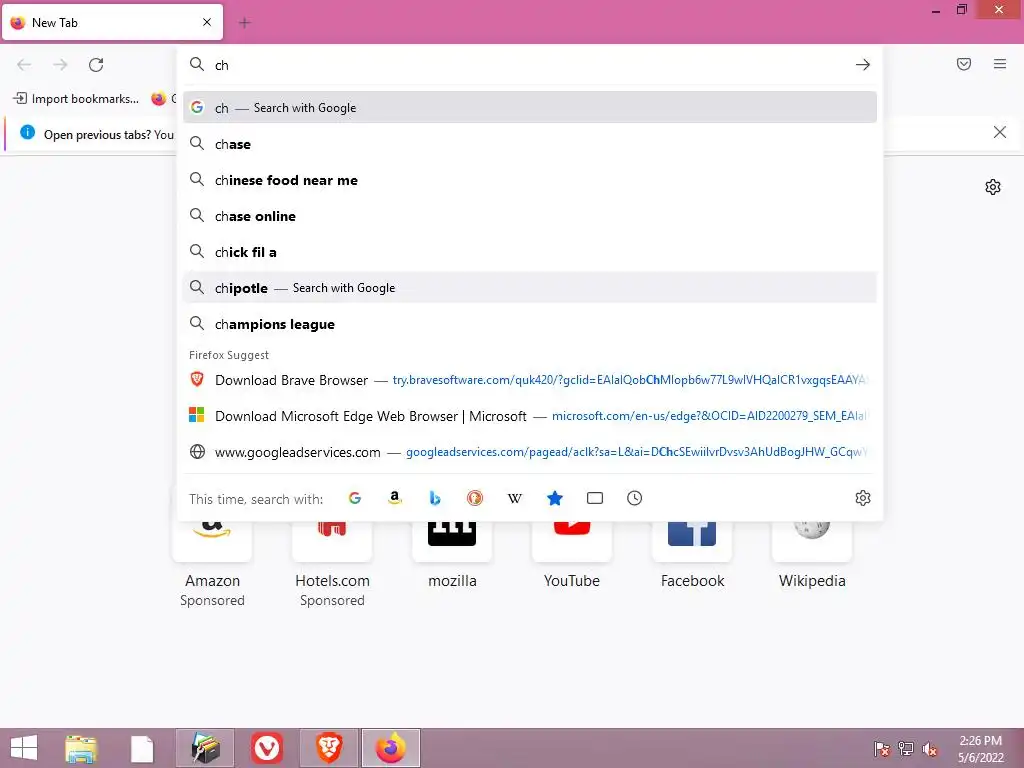Search this time with Amazon icon
The width and height of the screenshot is (1024, 768).
394,498
